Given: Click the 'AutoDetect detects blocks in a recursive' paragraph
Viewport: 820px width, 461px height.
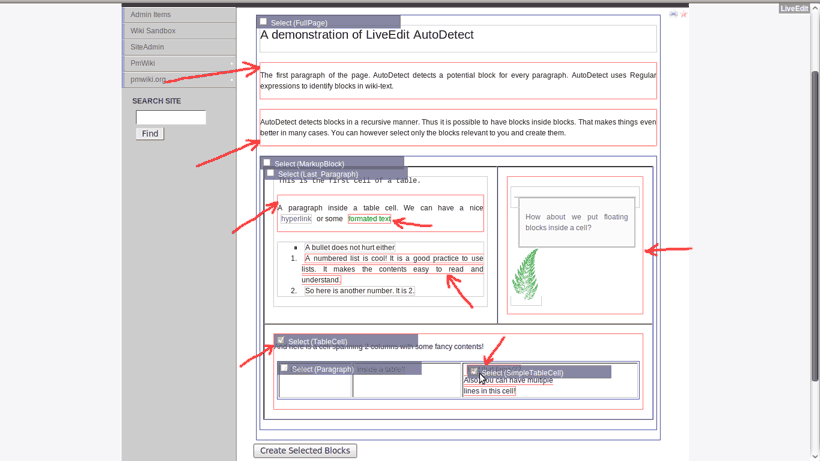Looking at the screenshot, I should click(x=458, y=128).
